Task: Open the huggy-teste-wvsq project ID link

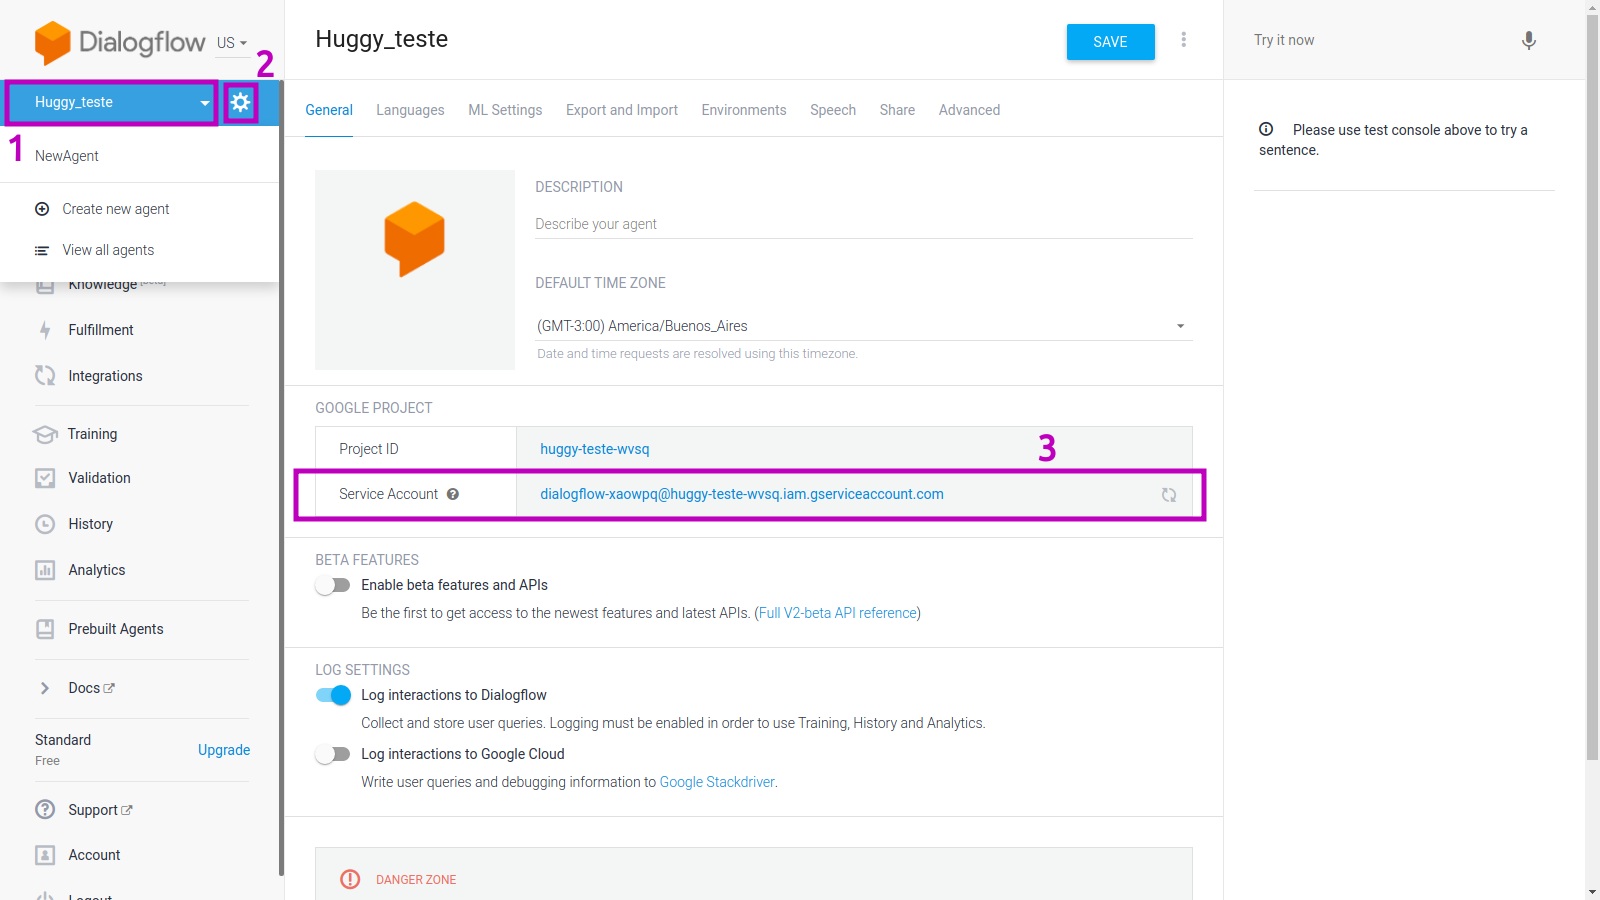Action: coord(595,449)
